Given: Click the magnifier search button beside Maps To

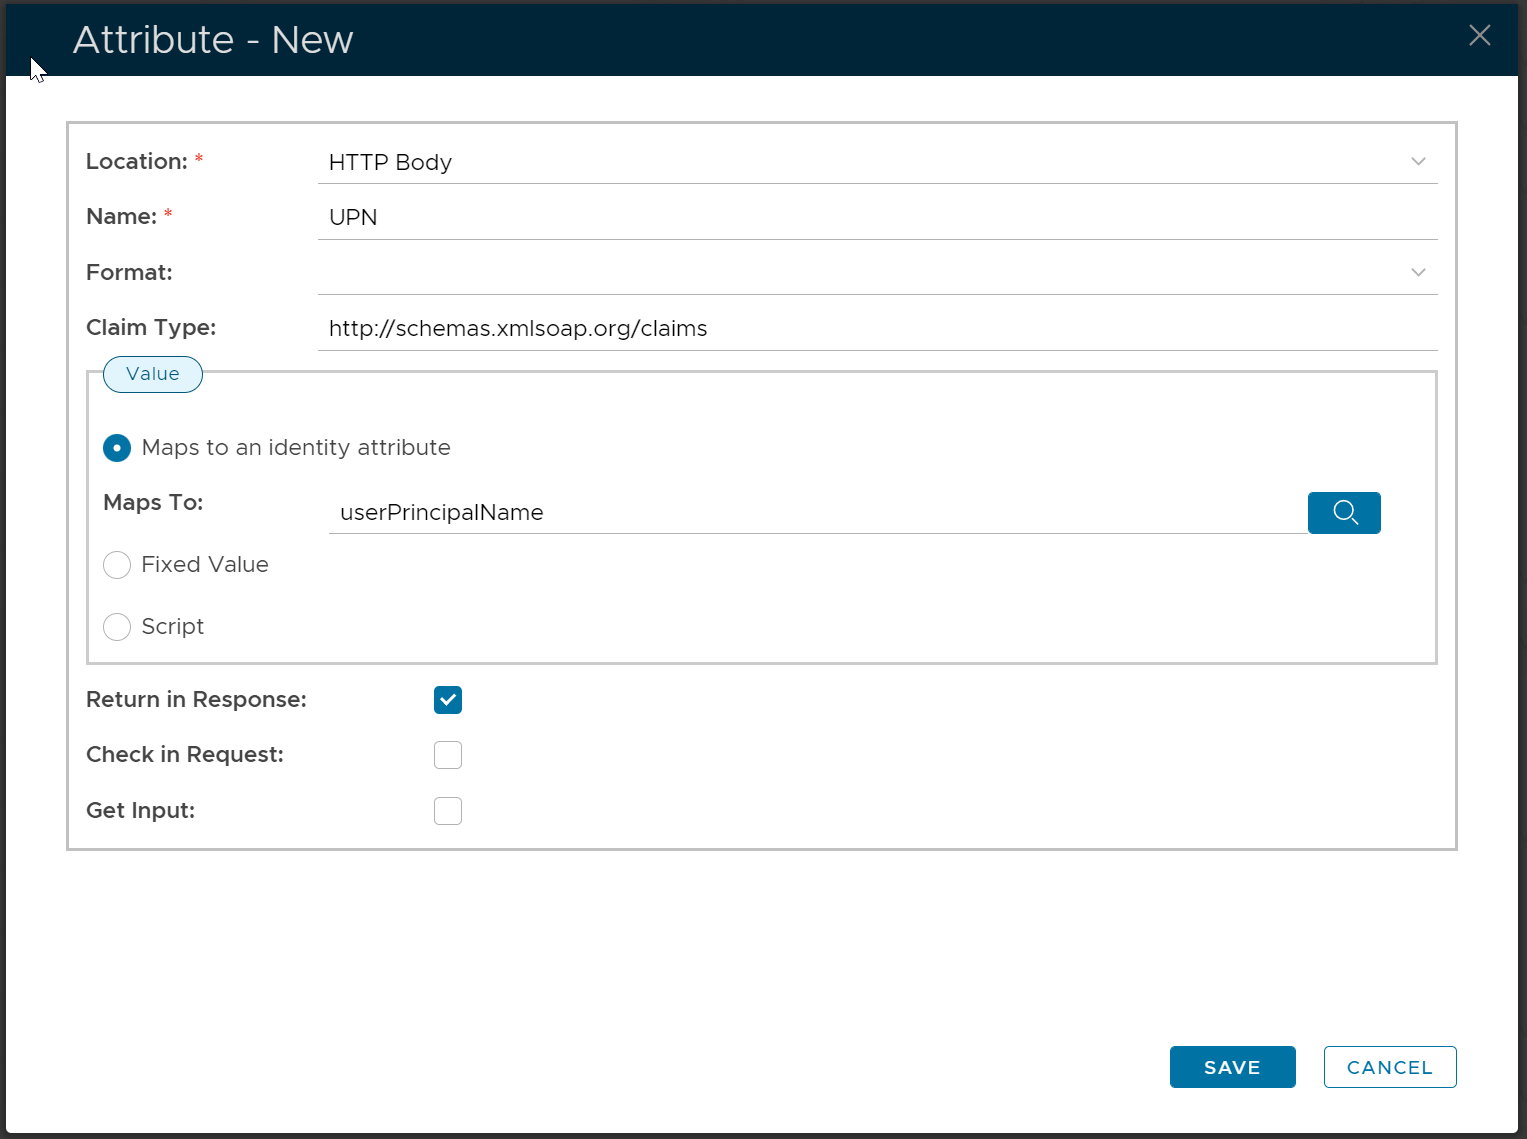Looking at the screenshot, I should click(1343, 513).
